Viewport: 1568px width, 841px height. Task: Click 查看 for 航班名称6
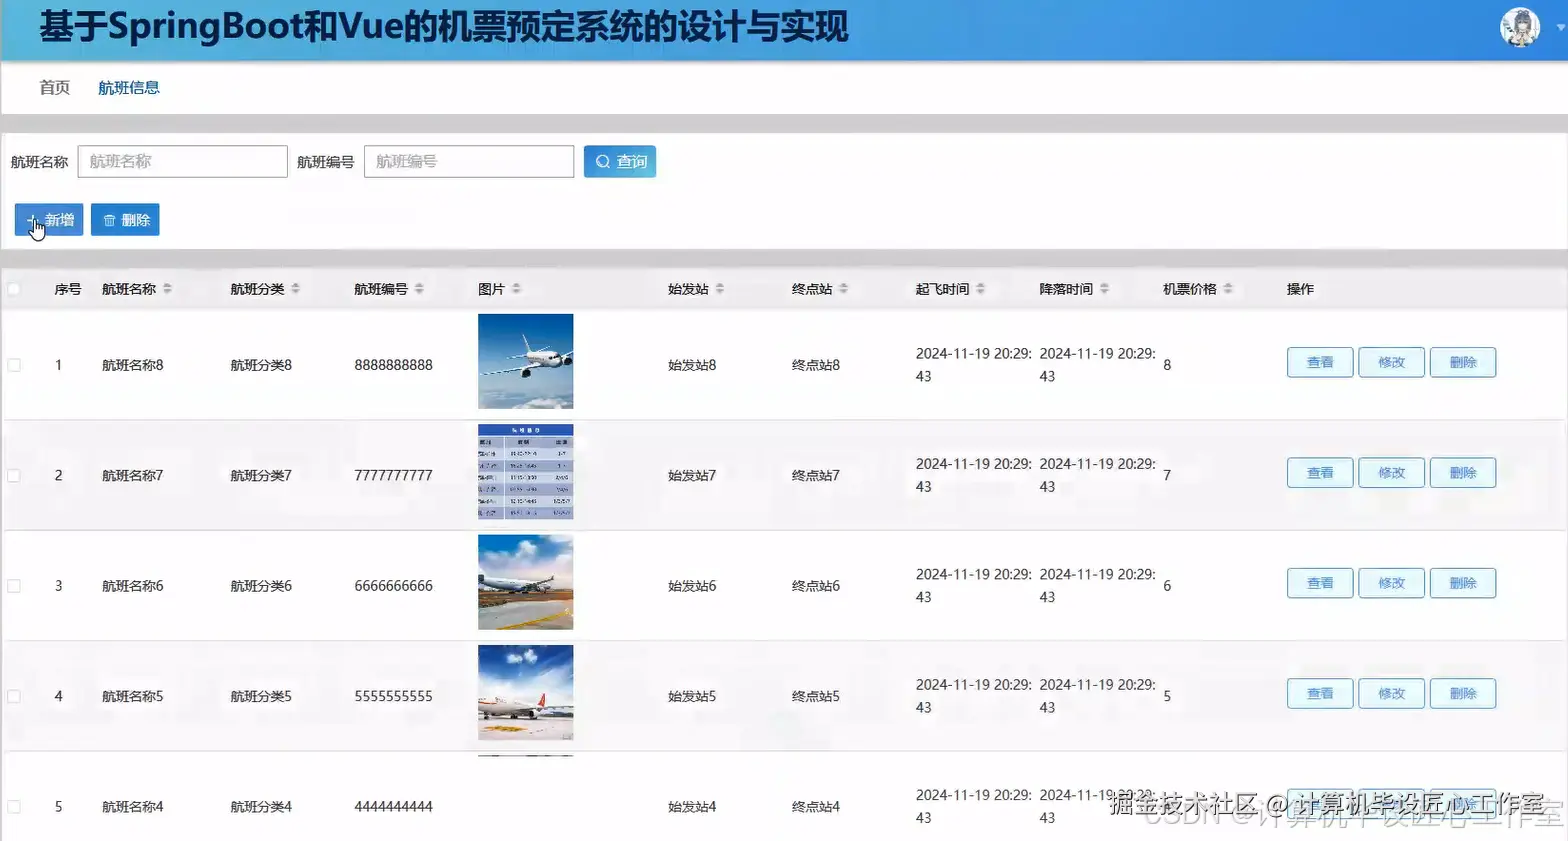click(x=1320, y=583)
